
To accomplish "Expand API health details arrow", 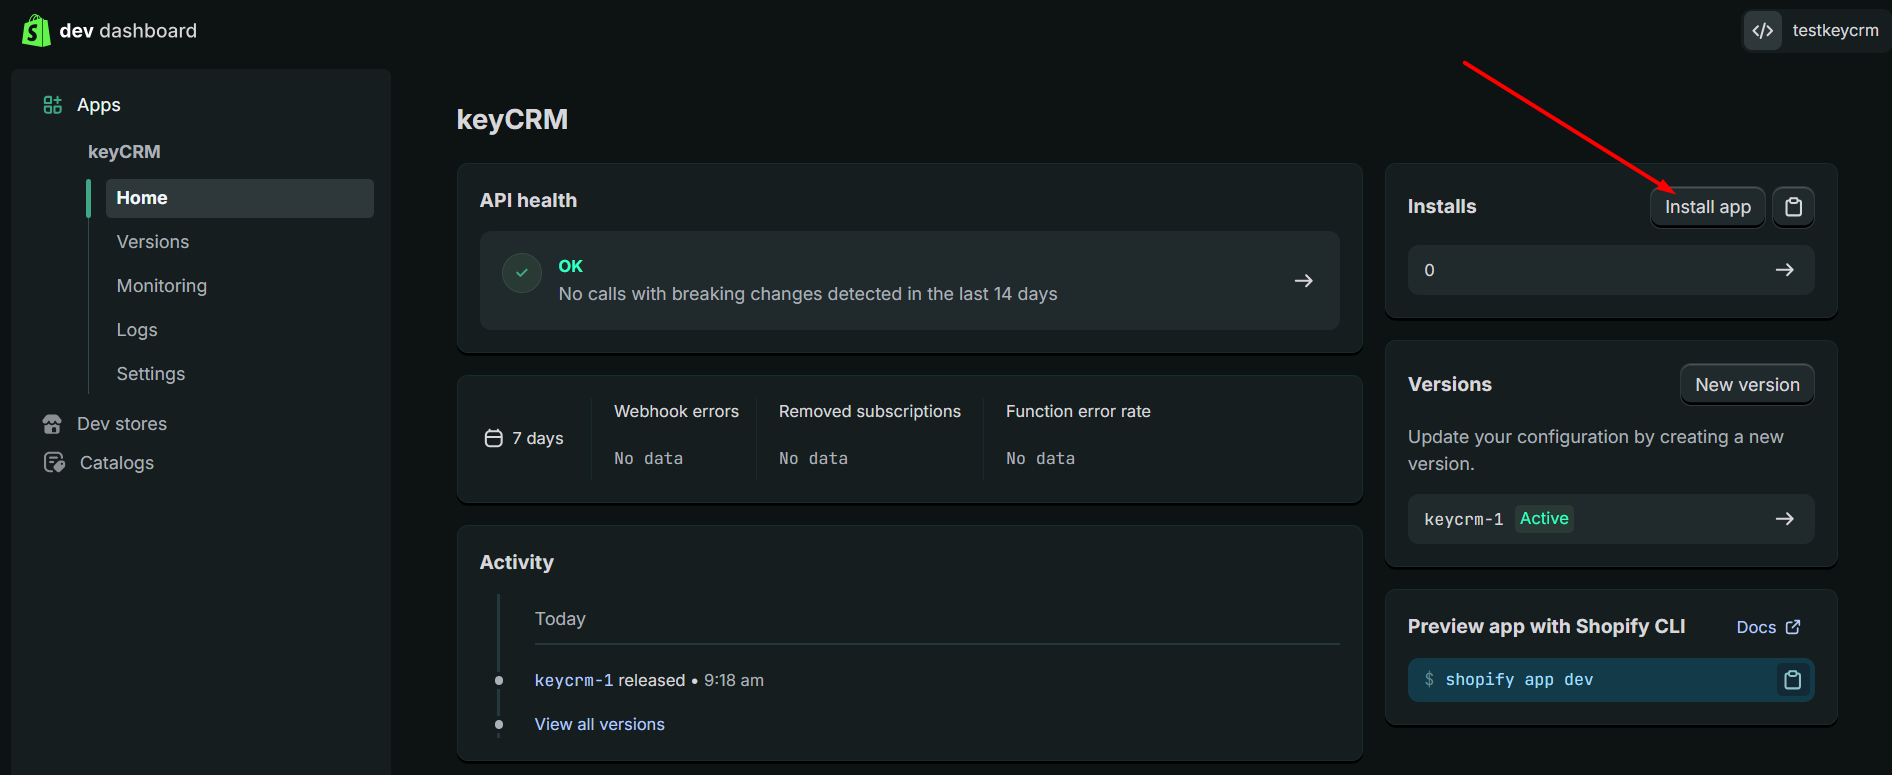I will pos(1303,281).
